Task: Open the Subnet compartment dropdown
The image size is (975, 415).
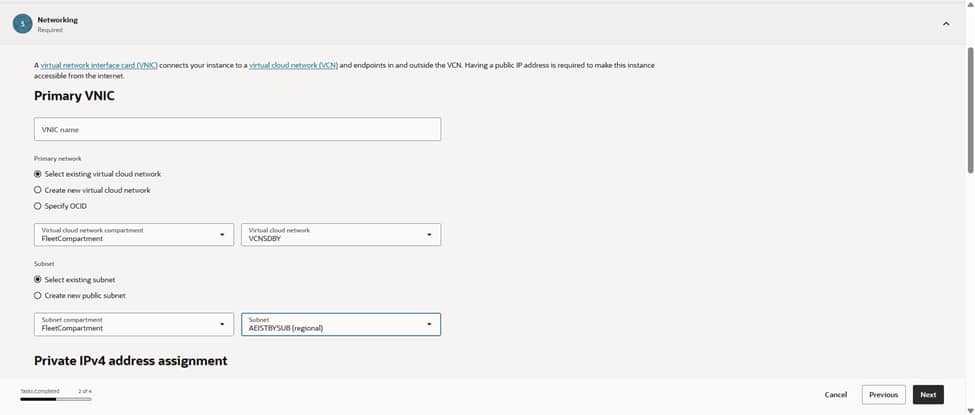Action: (133, 324)
